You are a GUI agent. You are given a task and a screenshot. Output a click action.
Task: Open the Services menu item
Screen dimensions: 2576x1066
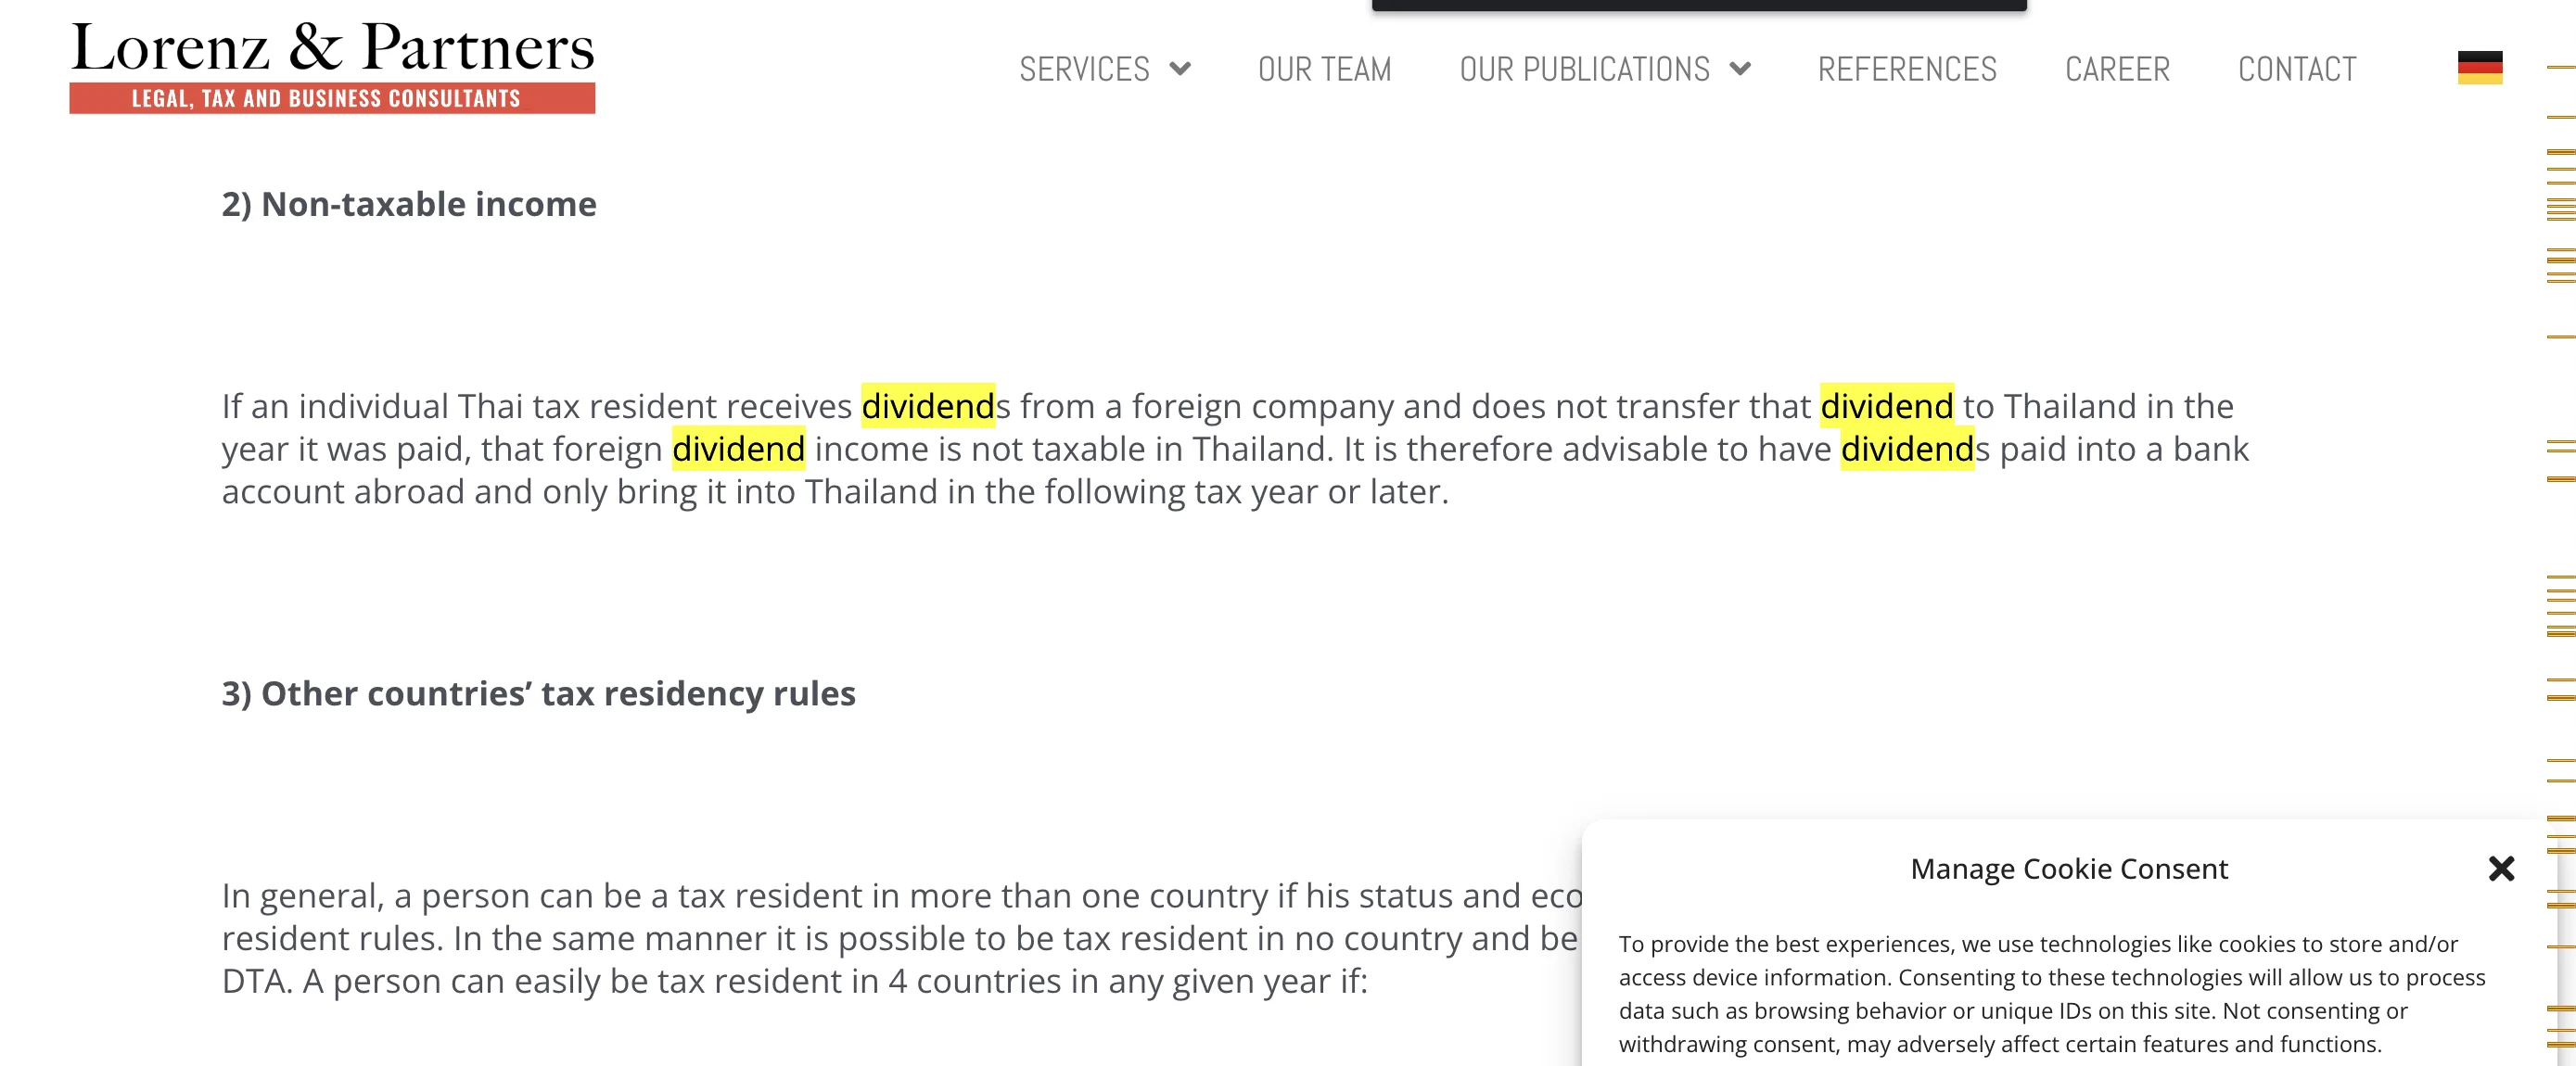tap(1084, 69)
